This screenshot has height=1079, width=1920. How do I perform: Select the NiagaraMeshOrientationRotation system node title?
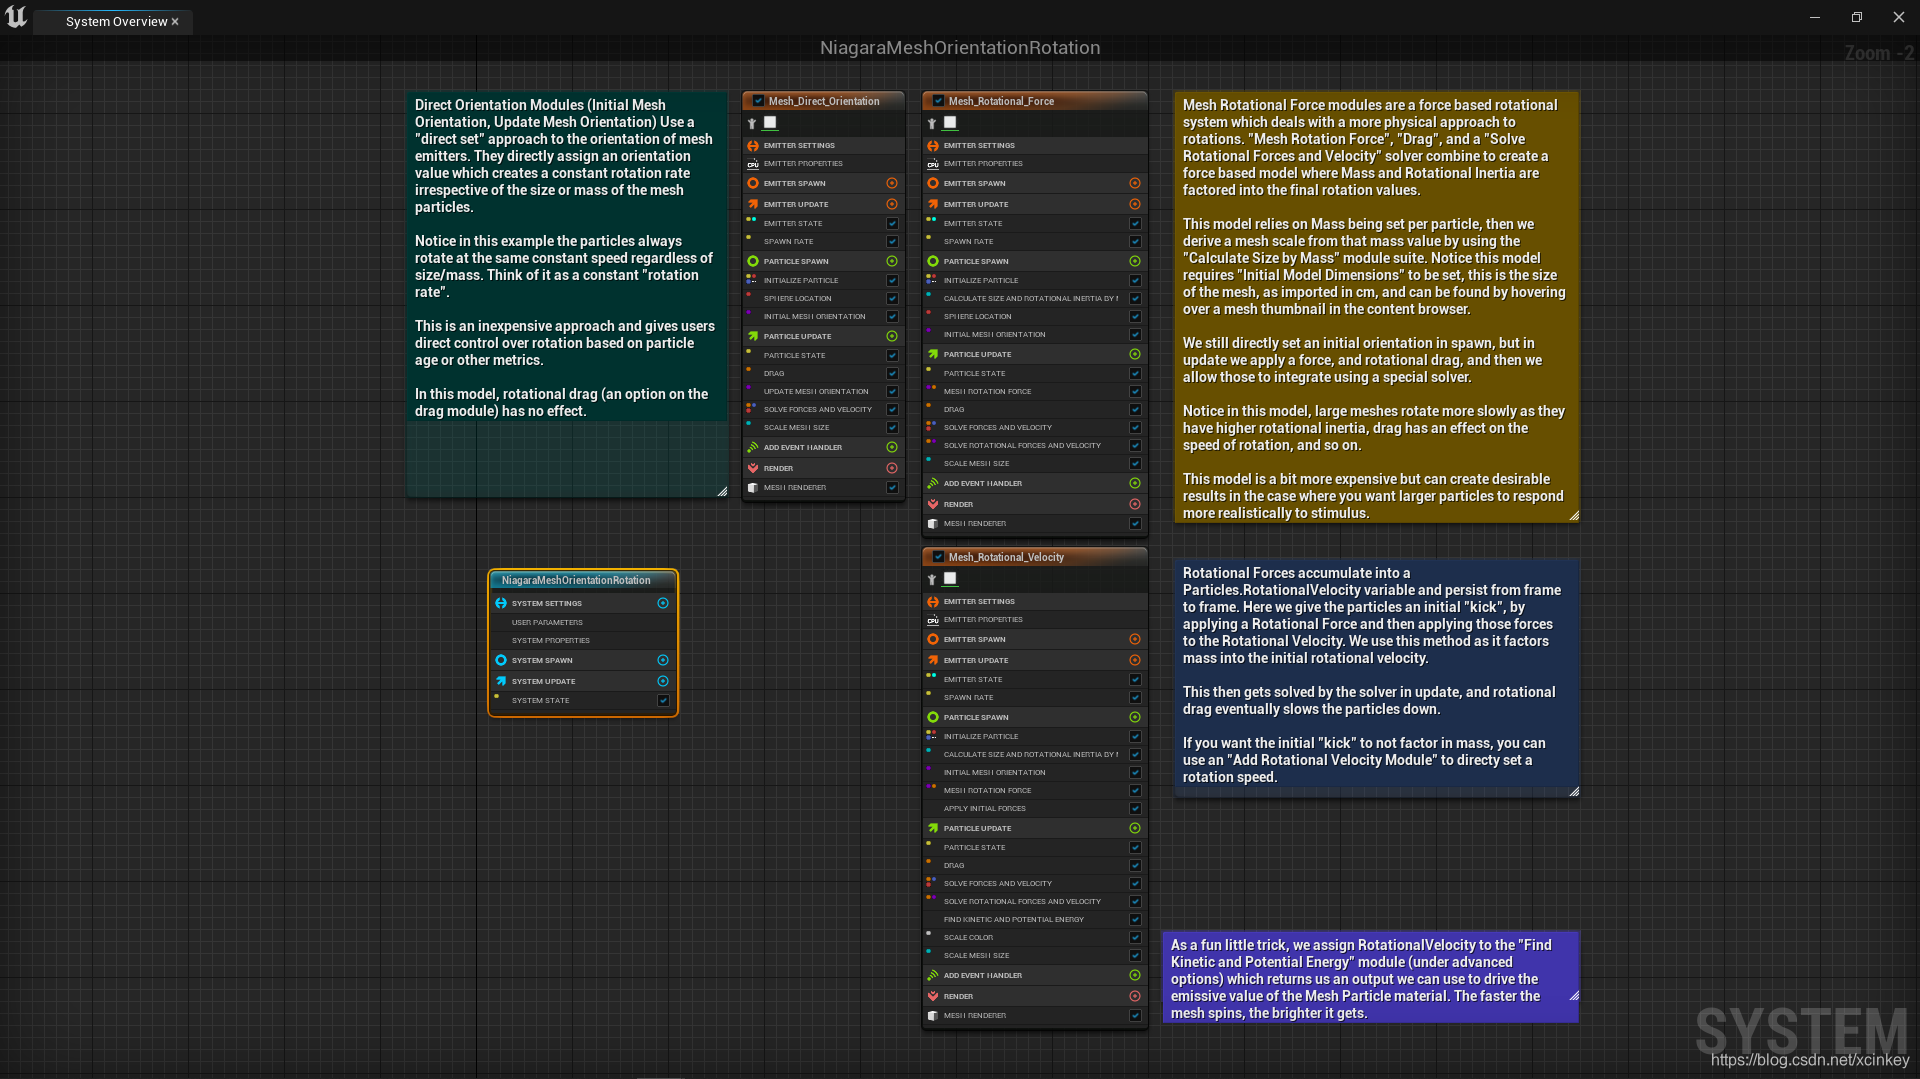(576, 581)
